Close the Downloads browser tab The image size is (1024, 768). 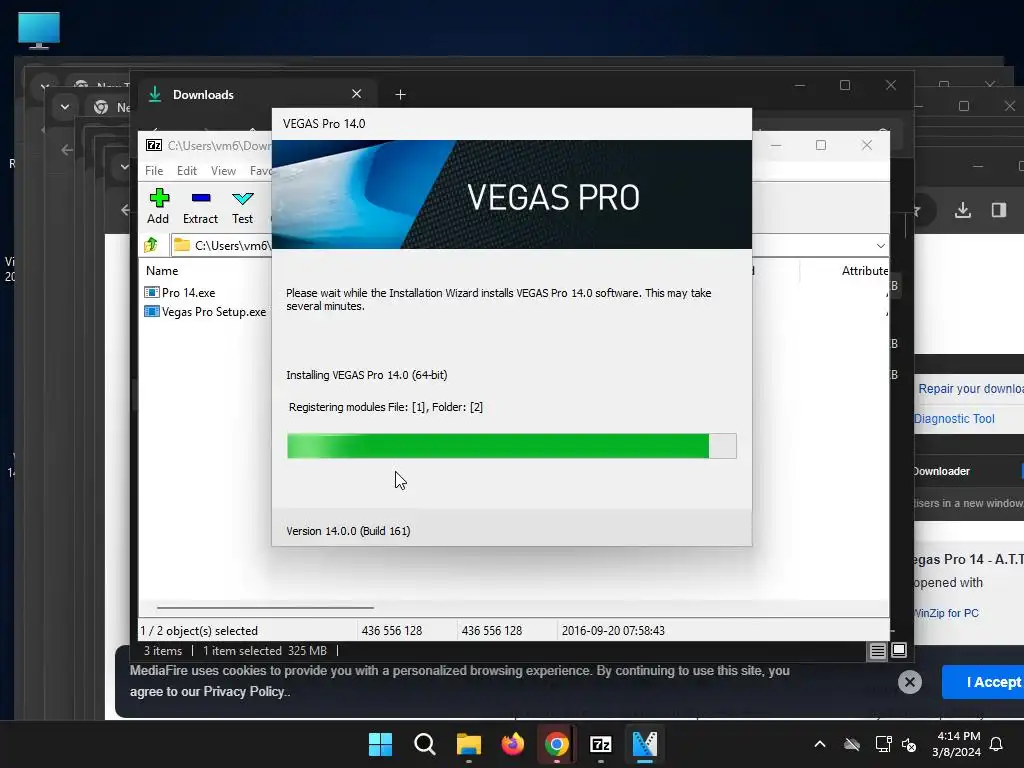357,94
